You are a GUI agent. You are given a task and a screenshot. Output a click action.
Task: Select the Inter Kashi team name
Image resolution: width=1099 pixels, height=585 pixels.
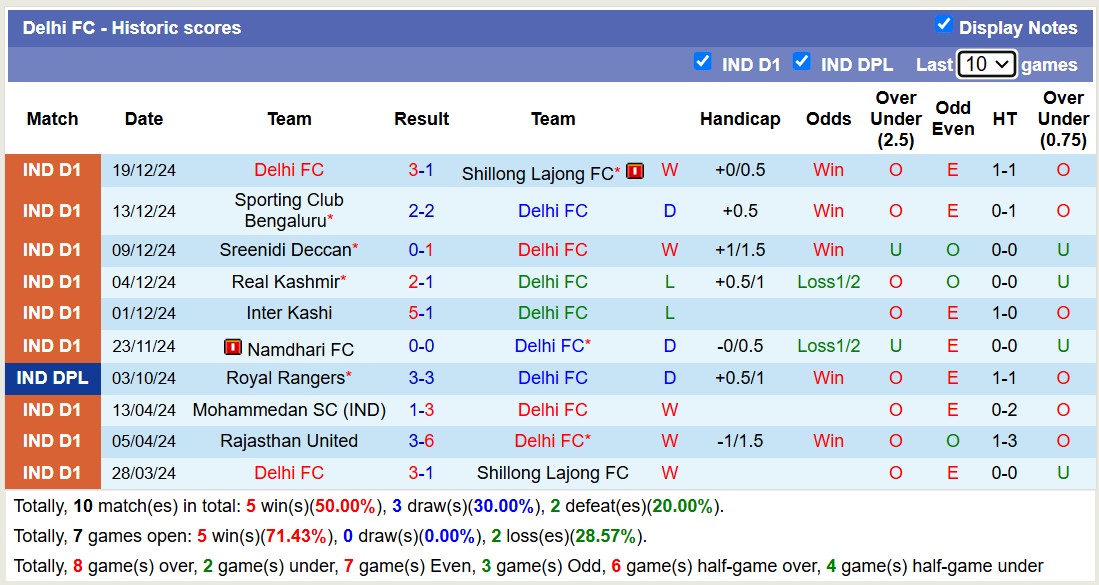click(289, 313)
